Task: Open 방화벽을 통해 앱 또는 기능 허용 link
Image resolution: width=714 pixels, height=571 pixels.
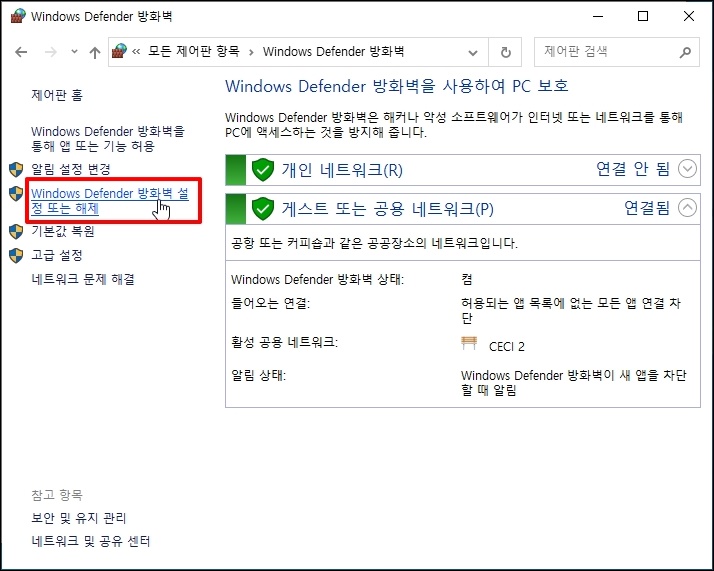Action: click(x=108, y=139)
